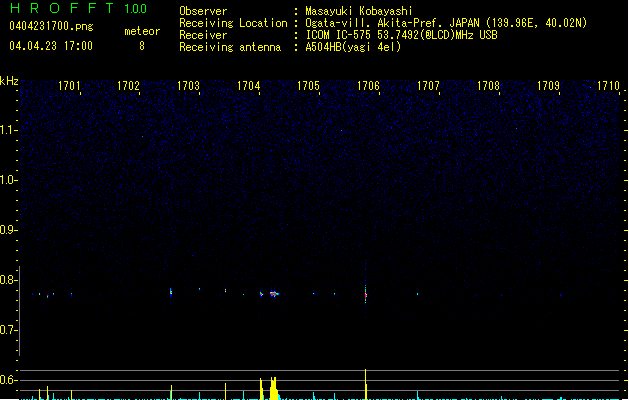
Task: Click the 1710 time marker
Action: [608, 86]
